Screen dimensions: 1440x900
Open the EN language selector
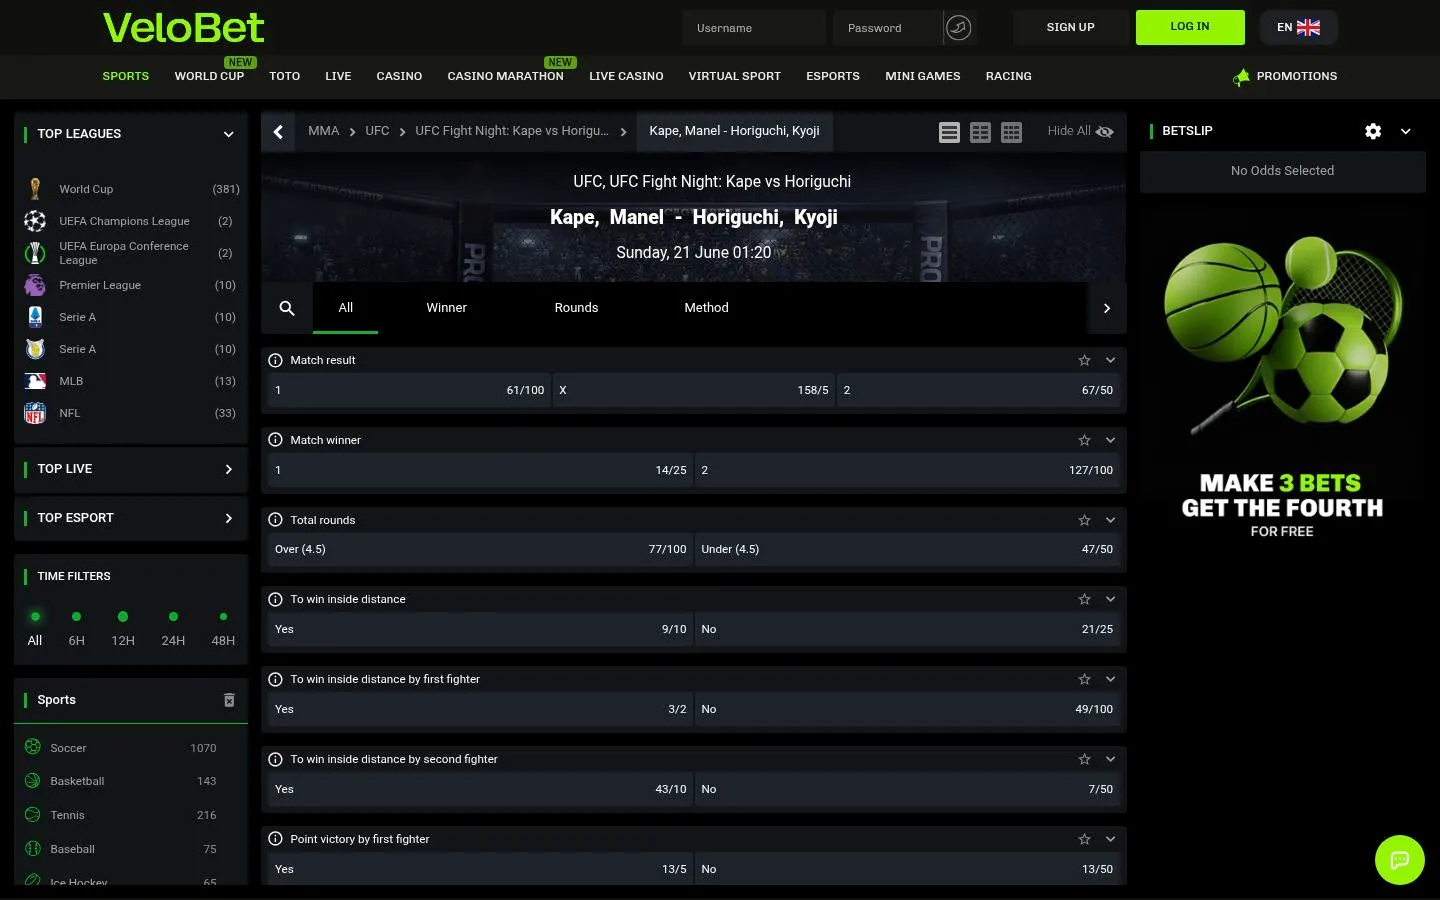pyautogui.click(x=1298, y=27)
